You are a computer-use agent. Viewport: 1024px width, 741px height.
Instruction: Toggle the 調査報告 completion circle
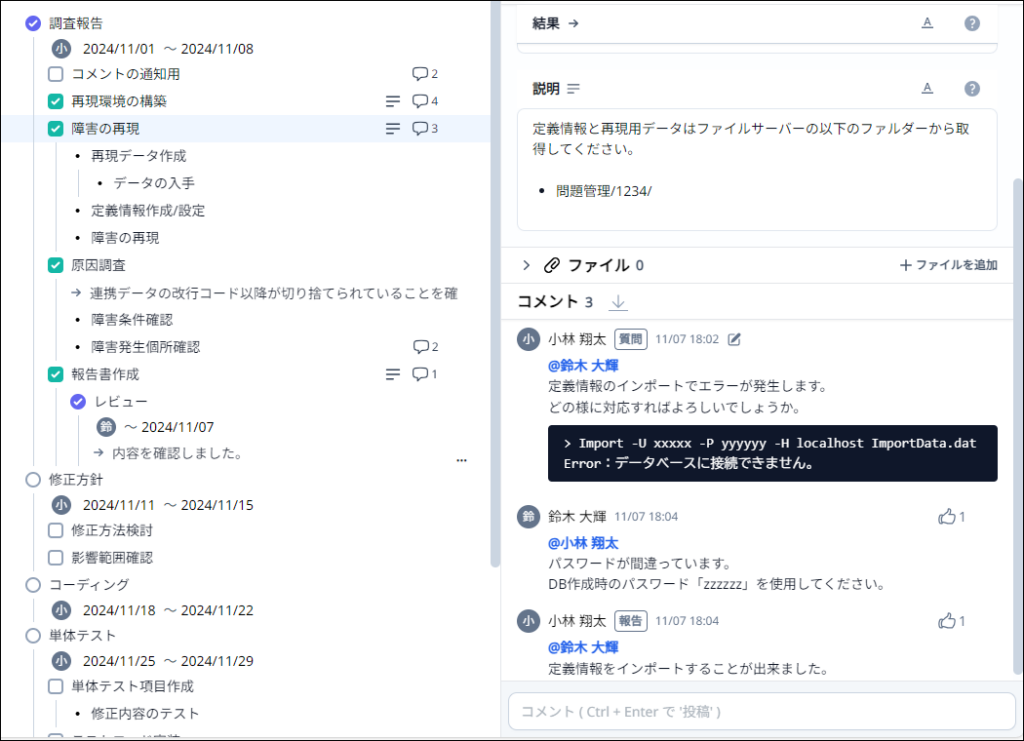(33, 24)
